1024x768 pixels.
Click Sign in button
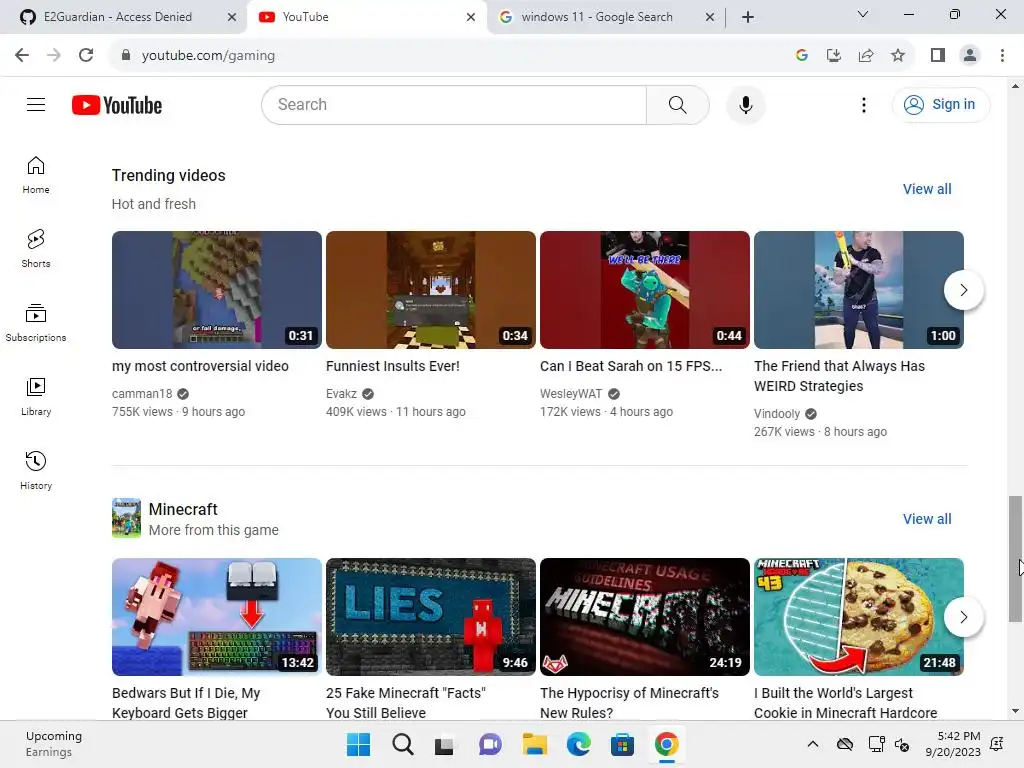pyautogui.click(x=941, y=104)
